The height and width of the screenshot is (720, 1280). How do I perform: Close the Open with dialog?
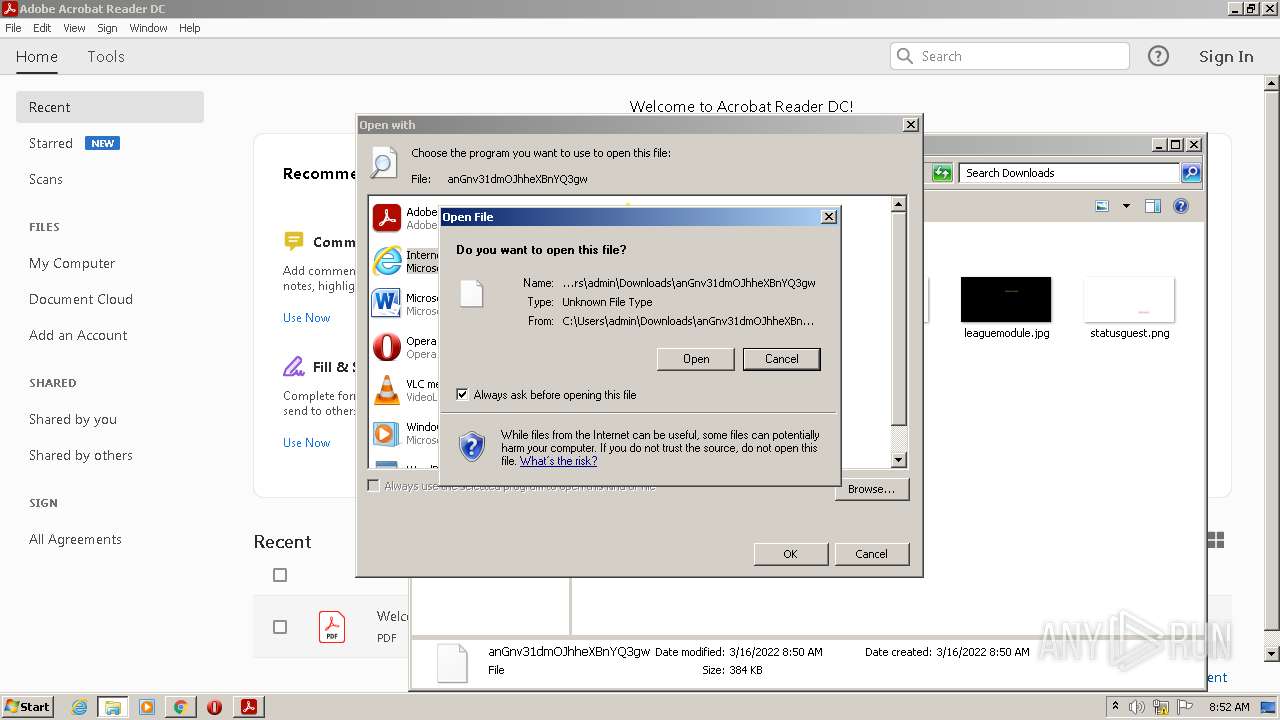point(910,125)
